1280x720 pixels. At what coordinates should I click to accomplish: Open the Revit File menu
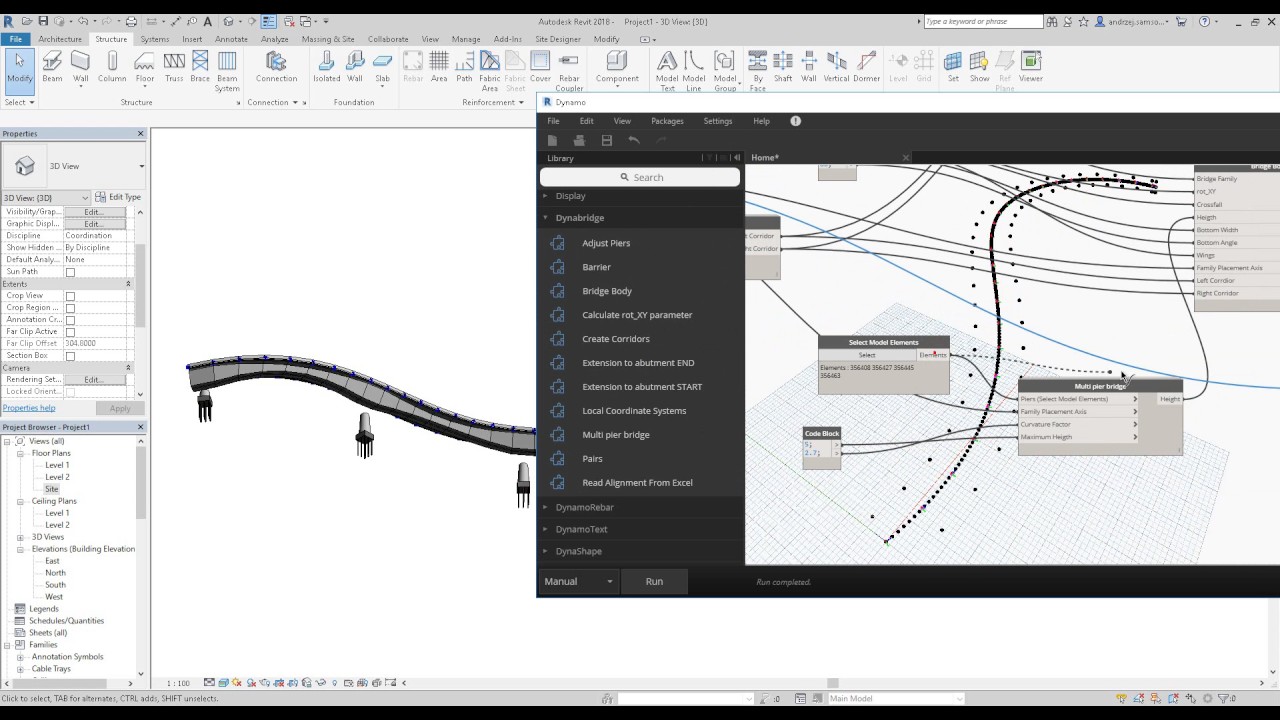click(15, 39)
